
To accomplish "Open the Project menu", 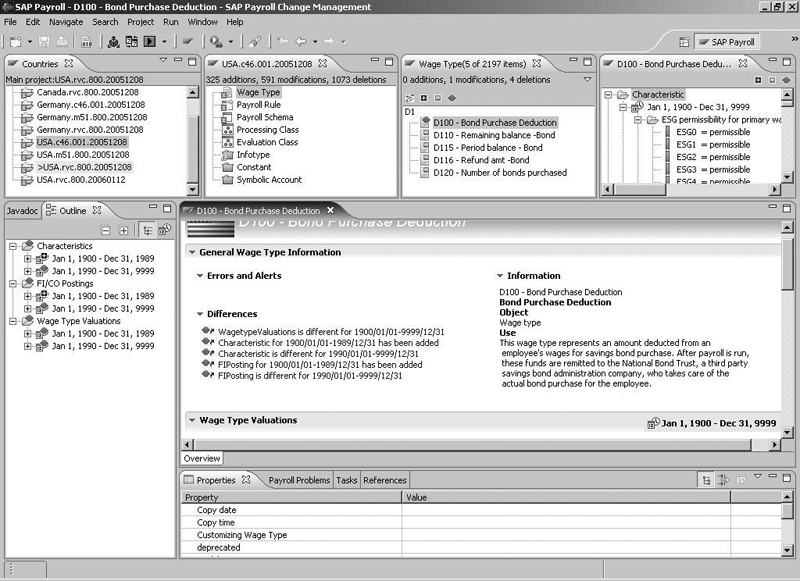I will pos(140,22).
